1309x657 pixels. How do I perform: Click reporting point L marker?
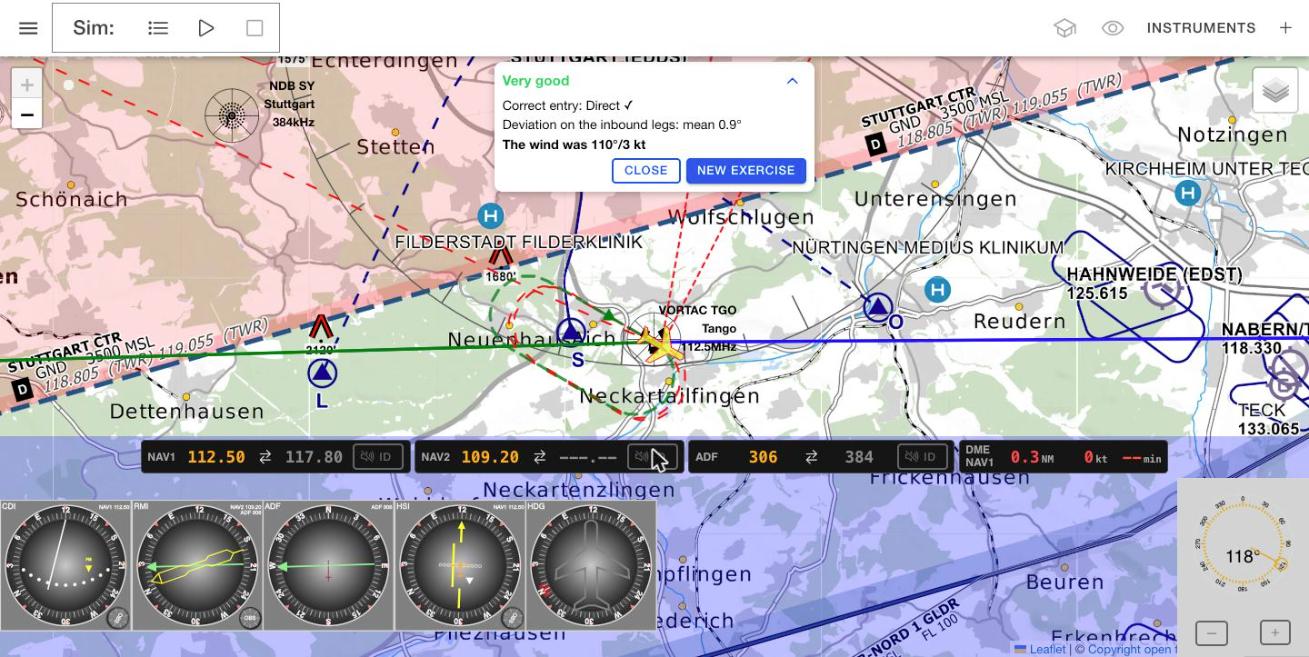321,374
